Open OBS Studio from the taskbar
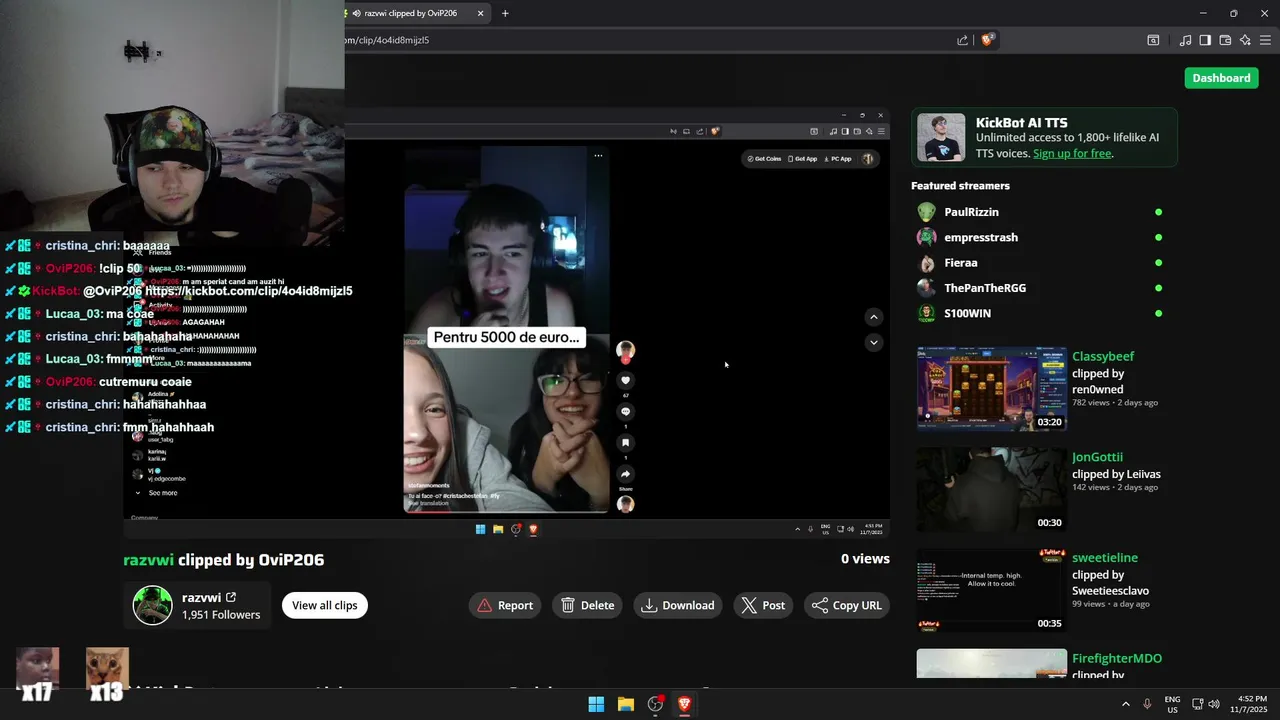 pos(656,704)
